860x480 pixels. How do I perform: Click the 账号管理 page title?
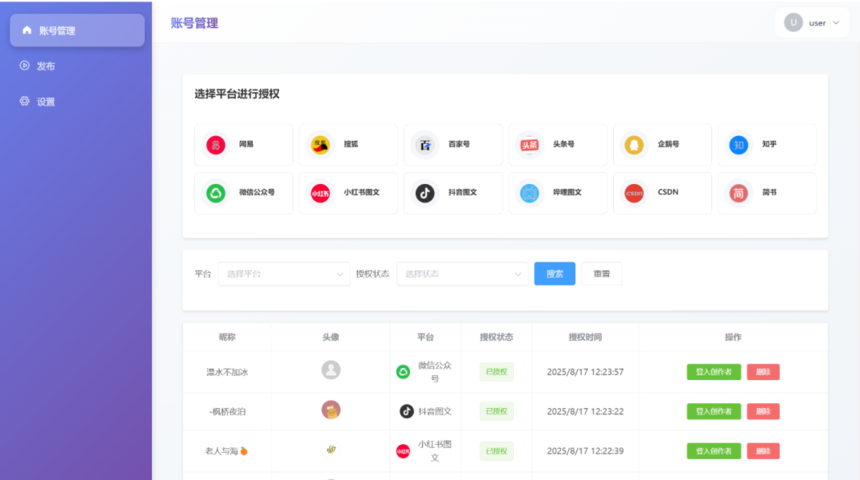coord(194,23)
